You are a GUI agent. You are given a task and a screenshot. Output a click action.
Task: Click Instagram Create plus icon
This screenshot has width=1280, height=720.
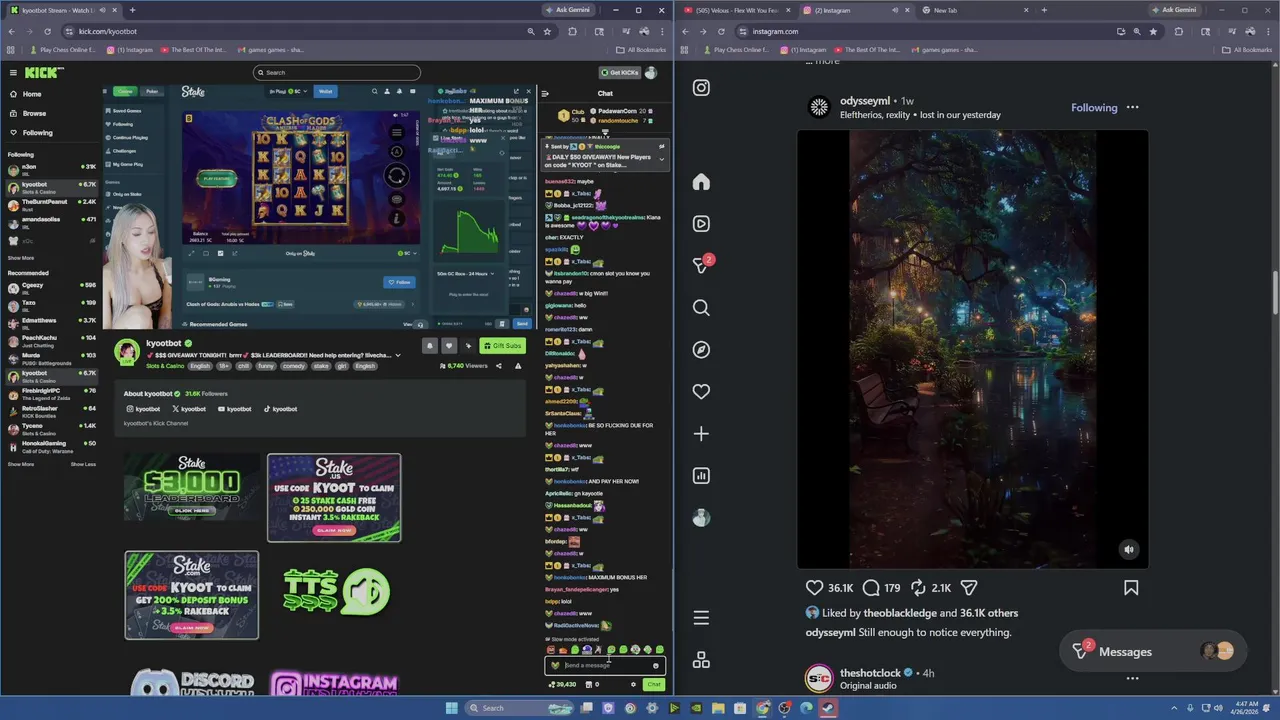[x=701, y=434]
